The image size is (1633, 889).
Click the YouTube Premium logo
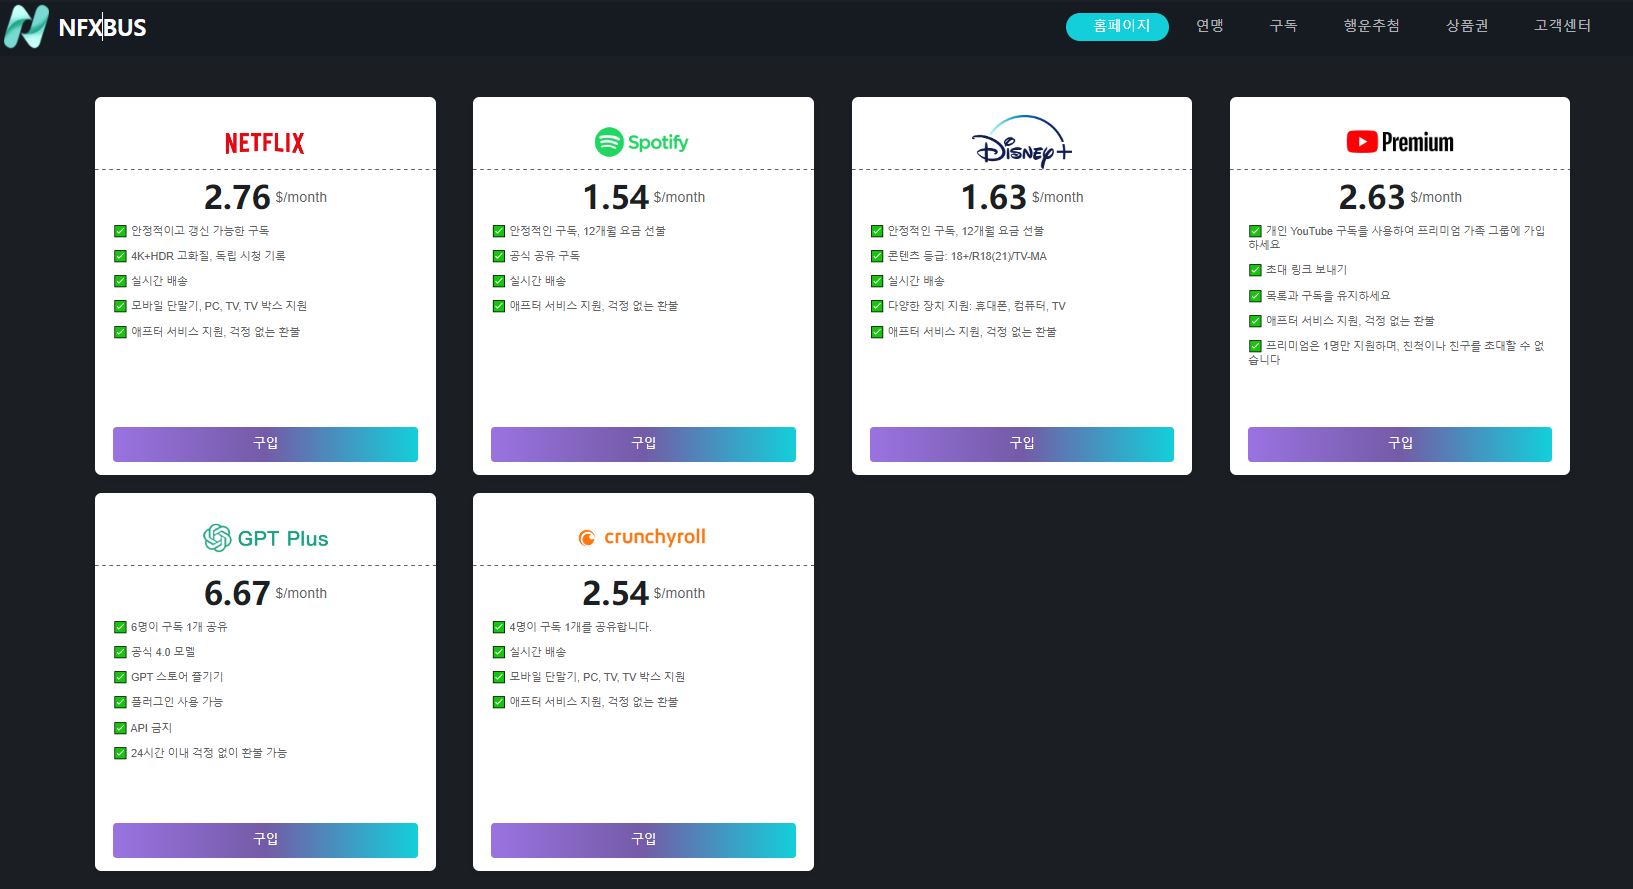click(1400, 142)
